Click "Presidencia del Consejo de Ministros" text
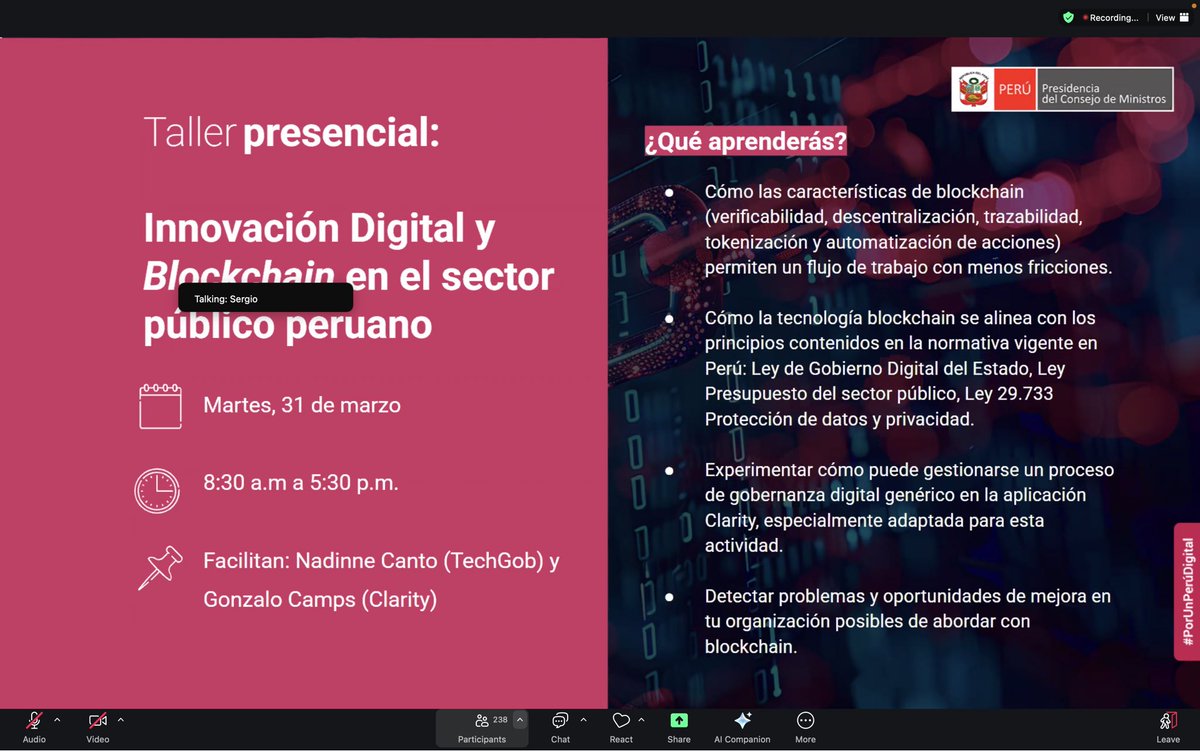Screen dimensions: 1200x751 coord(1104,94)
